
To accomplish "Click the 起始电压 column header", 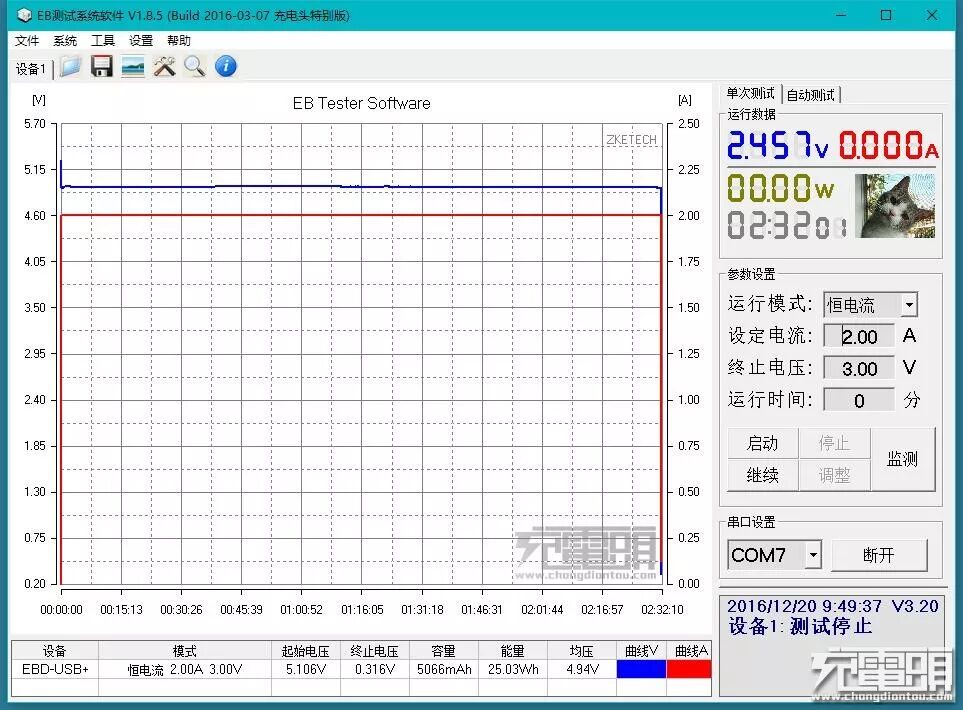I will pos(306,650).
